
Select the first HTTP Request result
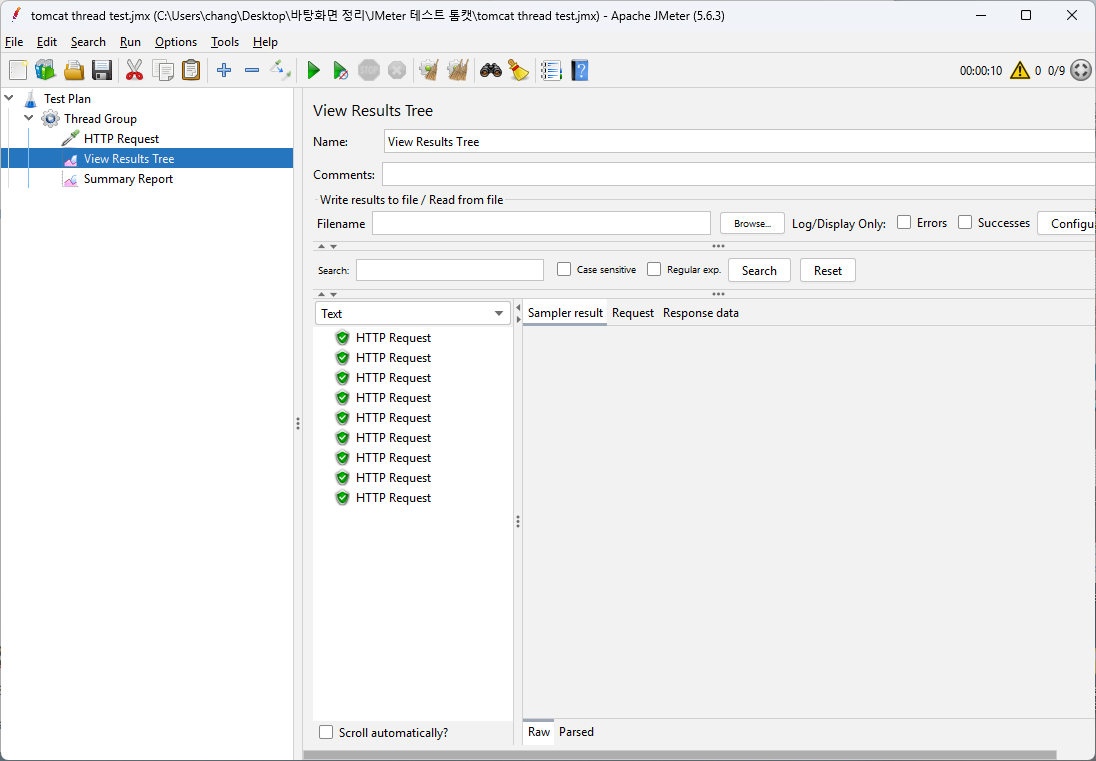(393, 338)
